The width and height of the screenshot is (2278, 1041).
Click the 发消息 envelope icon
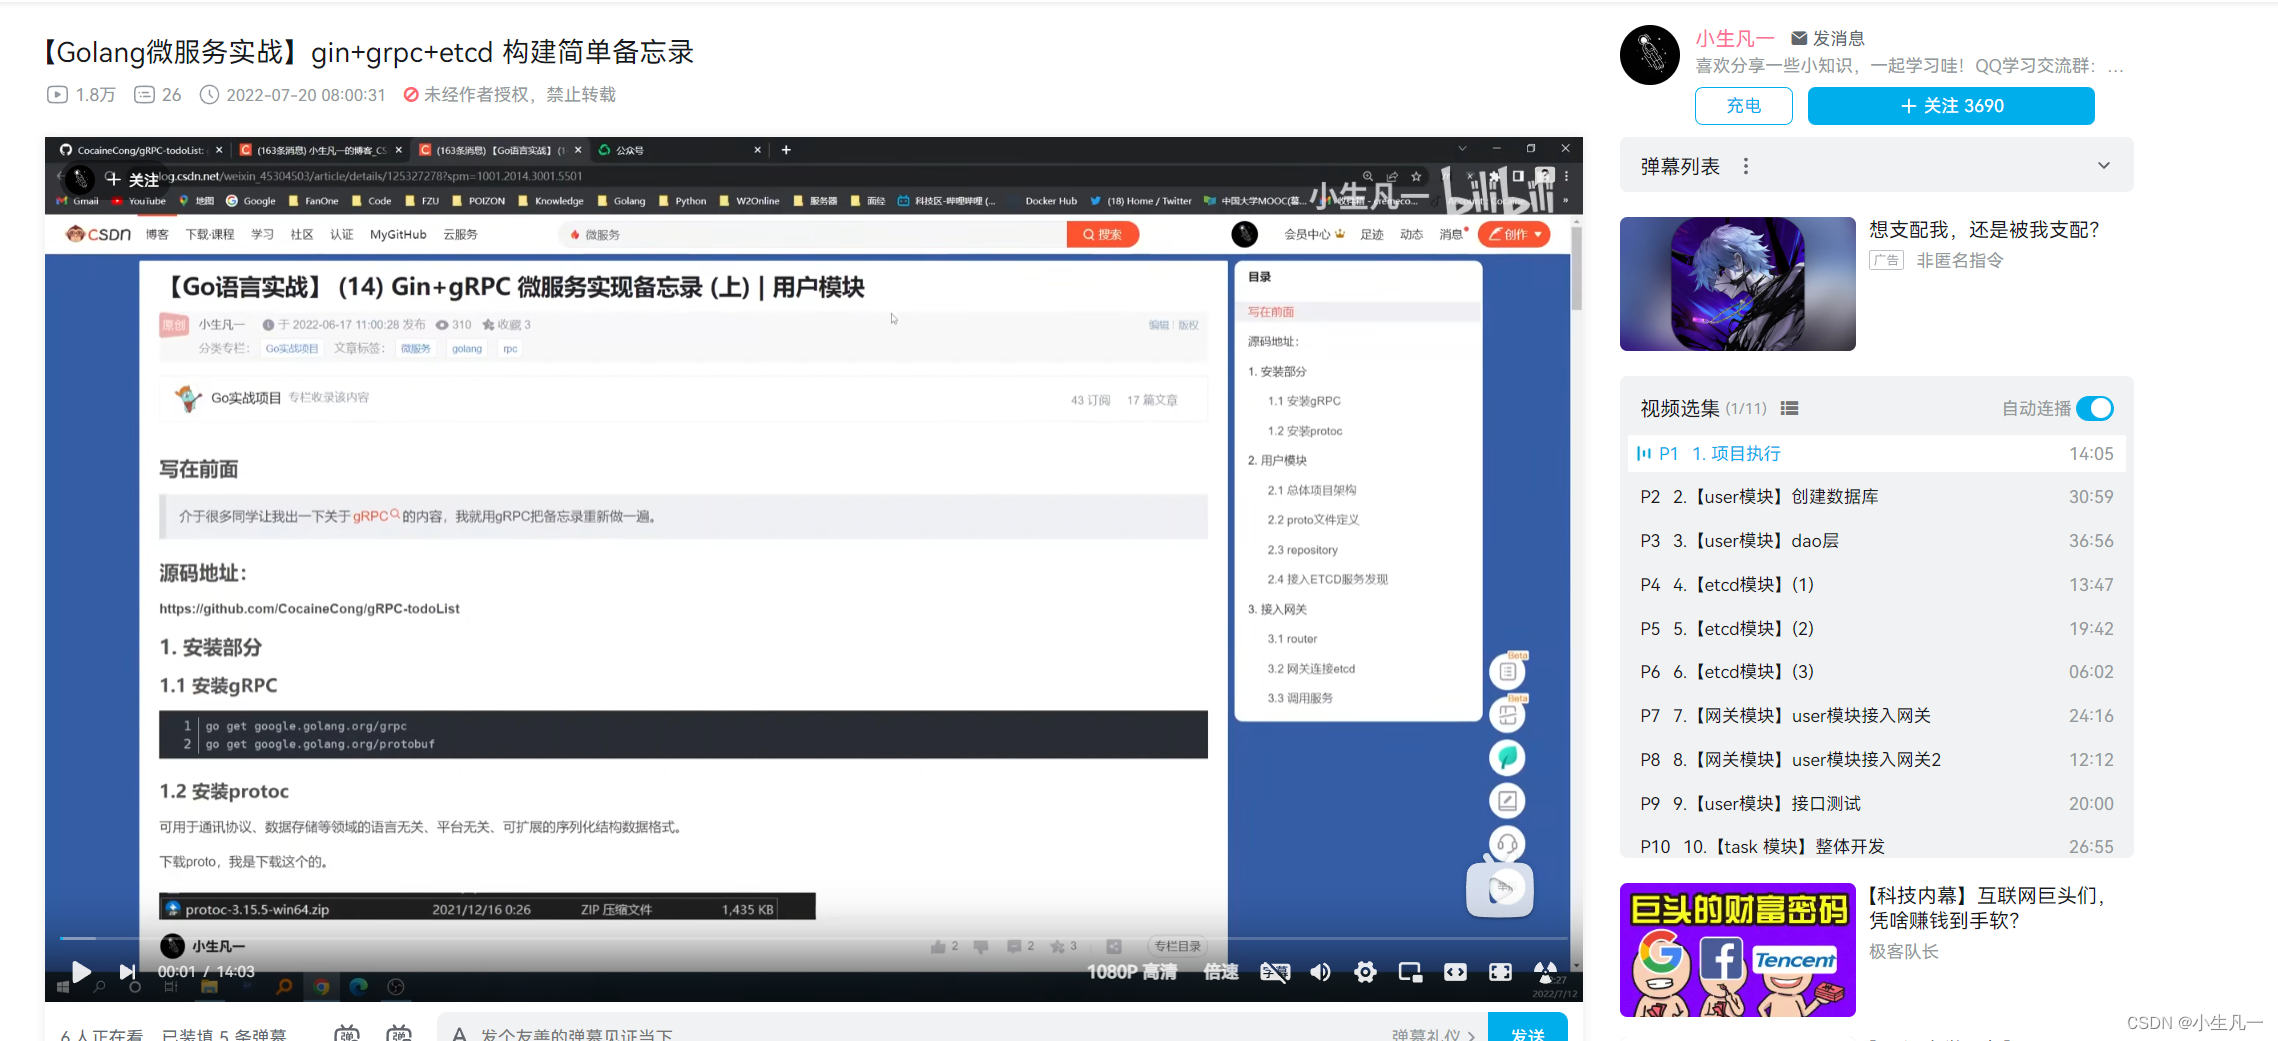(1799, 38)
